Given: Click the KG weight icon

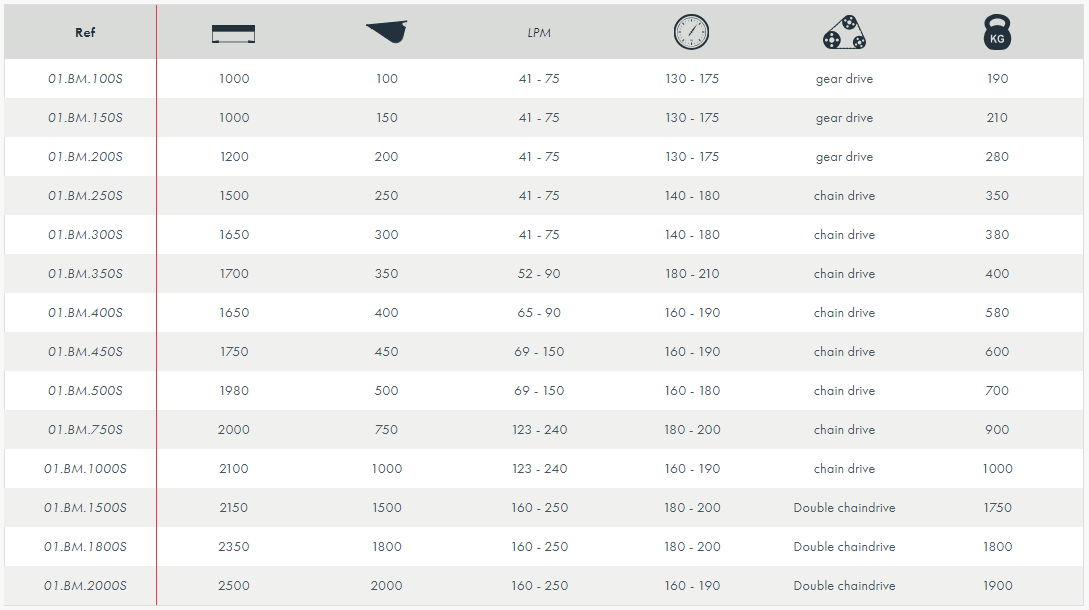Looking at the screenshot, I should tap(997, 33).
